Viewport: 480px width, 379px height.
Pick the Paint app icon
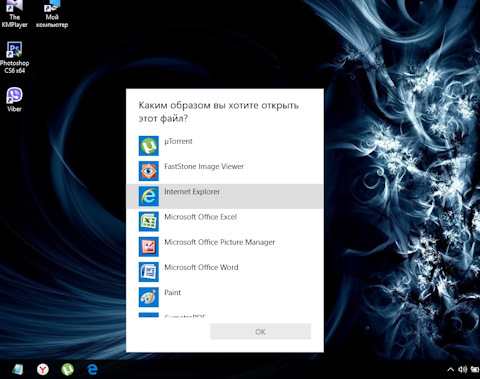pyautogui.click(x=149, y=297)
